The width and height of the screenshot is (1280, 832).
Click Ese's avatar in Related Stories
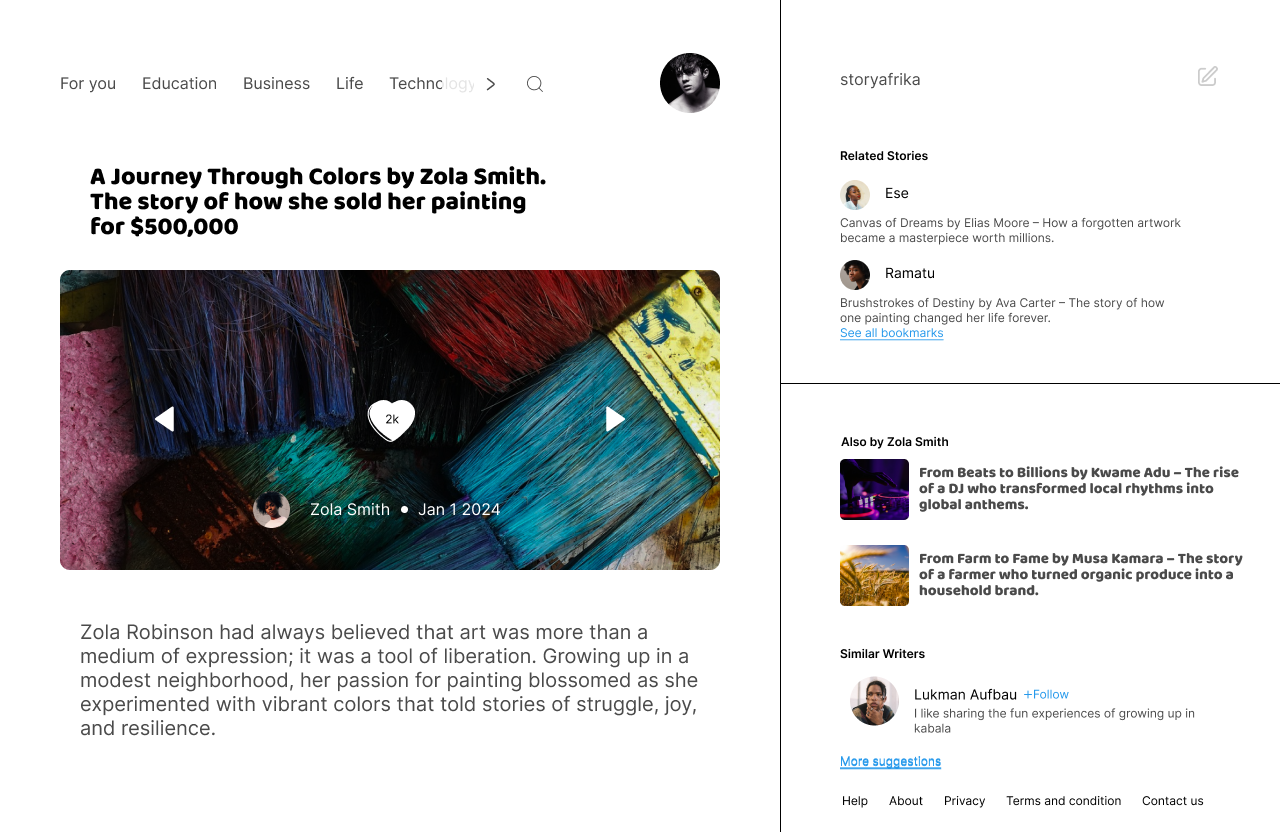[x=855, y=194]
